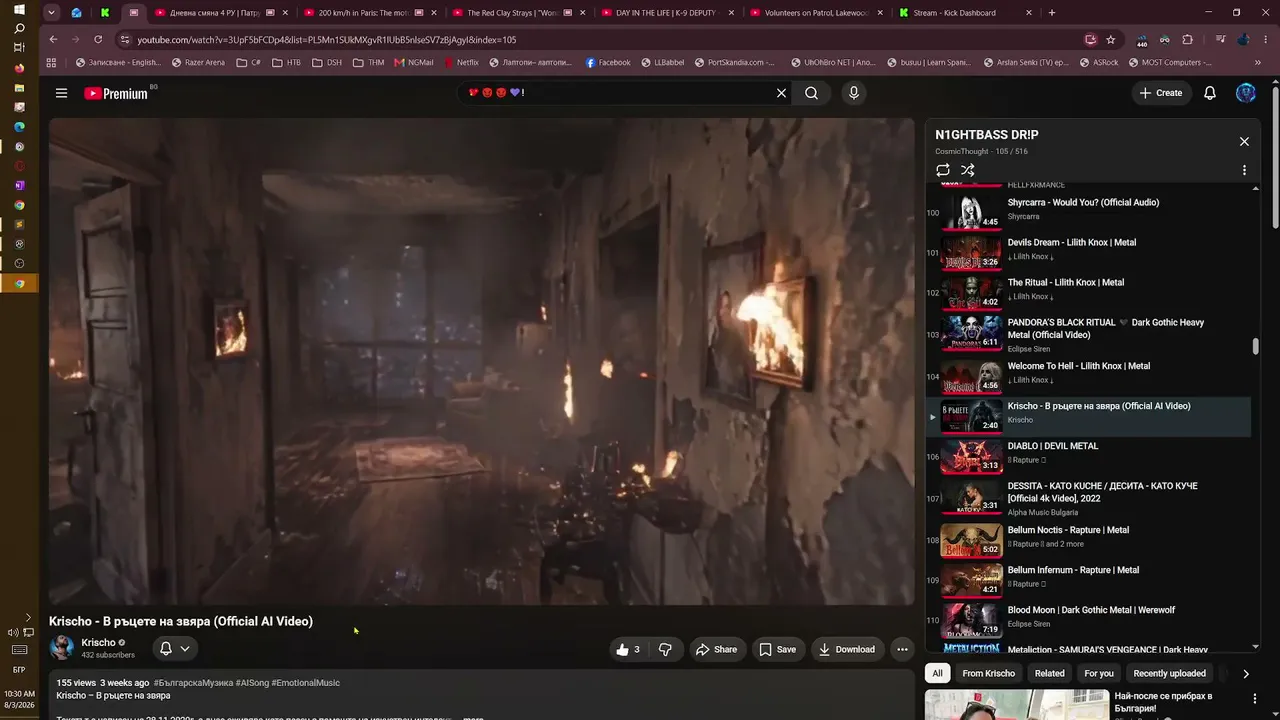Go back to the previous page
The height and width of the screenshot is (720, 1280).
click(53, 39)
